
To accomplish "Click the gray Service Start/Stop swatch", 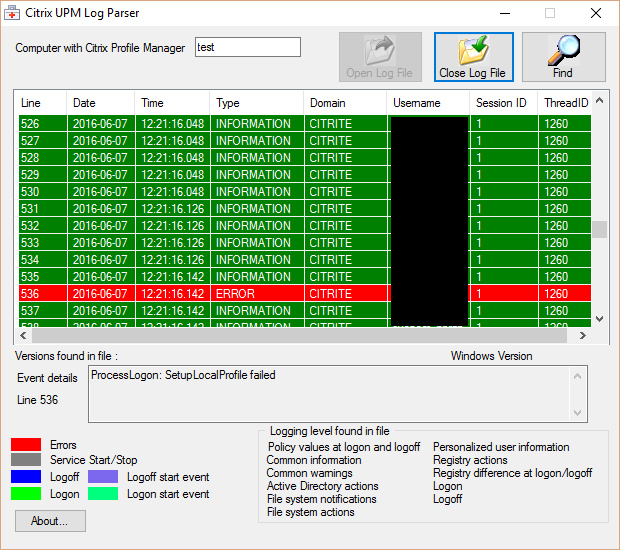I will pos(26,459).
